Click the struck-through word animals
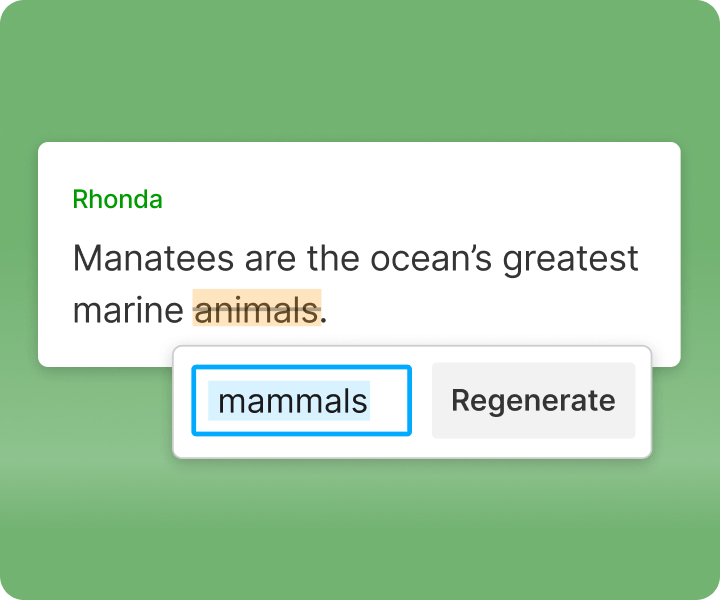This screenshot has width=720, height=600. click(256, 311)
